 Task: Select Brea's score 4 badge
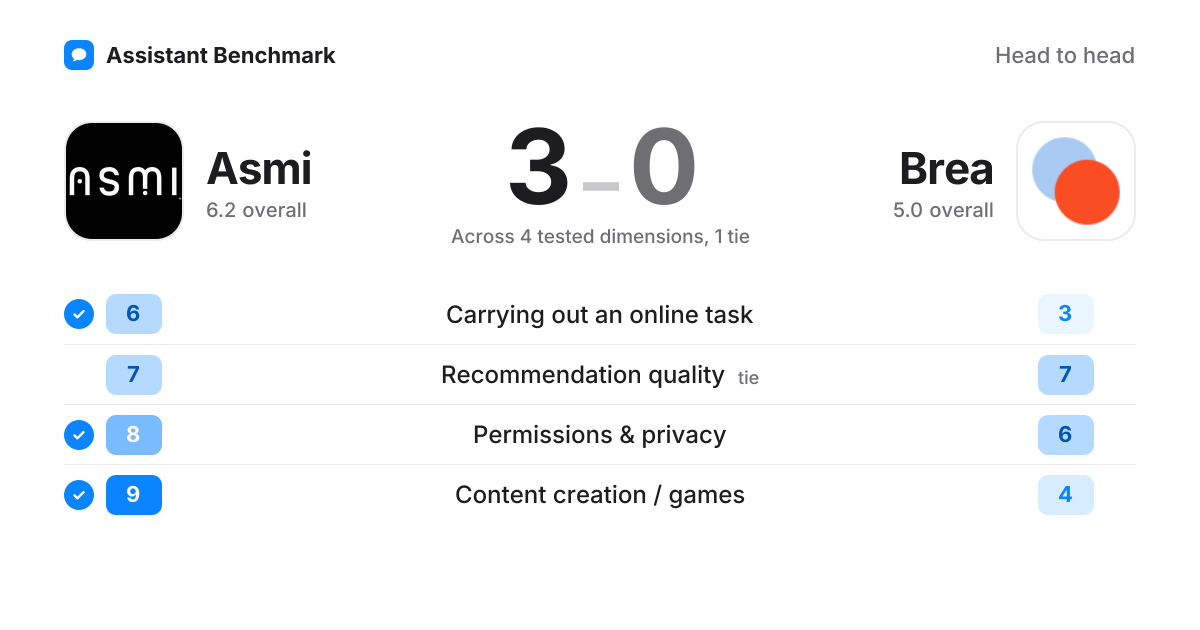coord(1066,494)
